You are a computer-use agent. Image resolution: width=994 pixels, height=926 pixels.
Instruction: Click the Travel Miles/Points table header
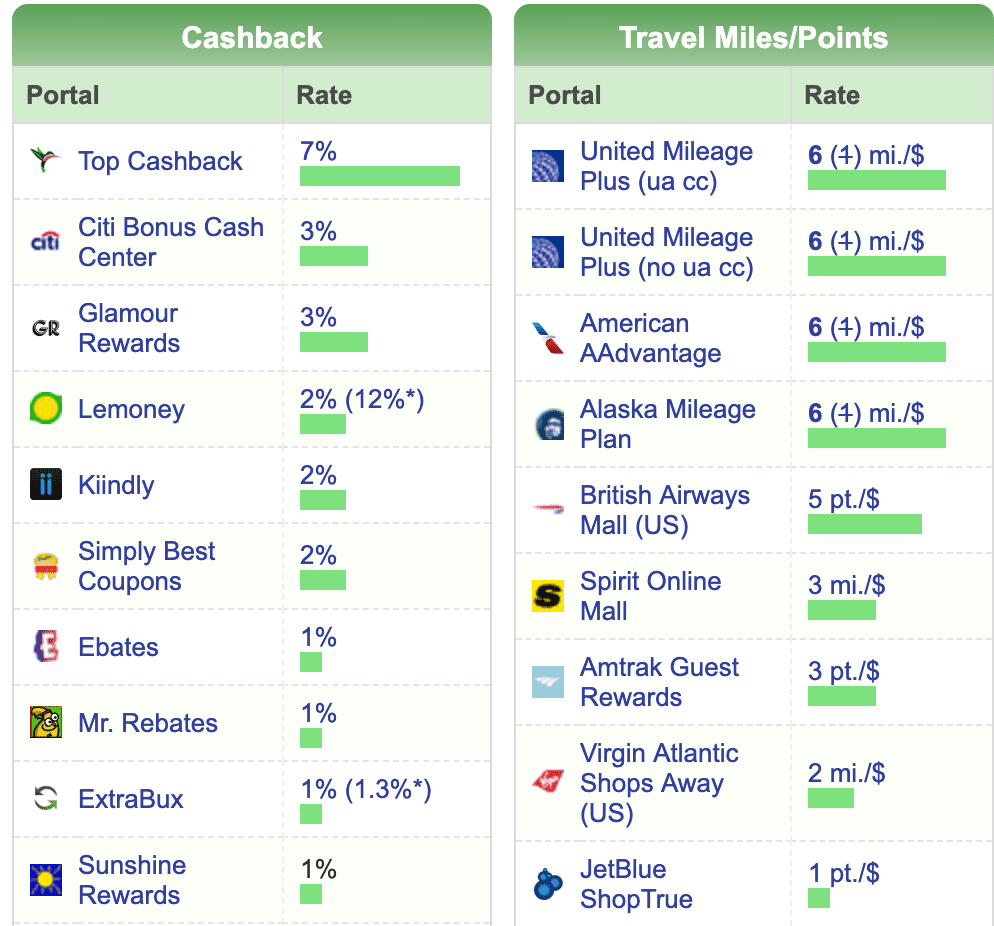click(x=753, y=36)
